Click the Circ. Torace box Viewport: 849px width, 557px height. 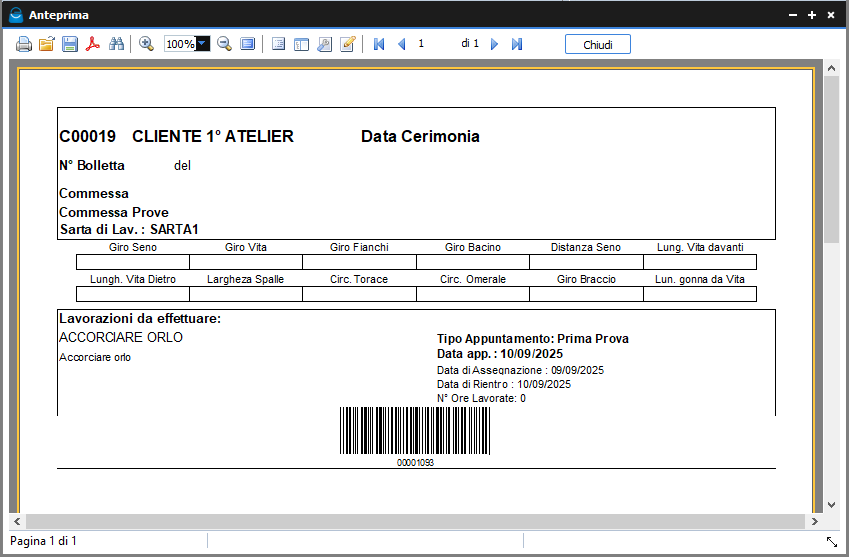point(360,294)
